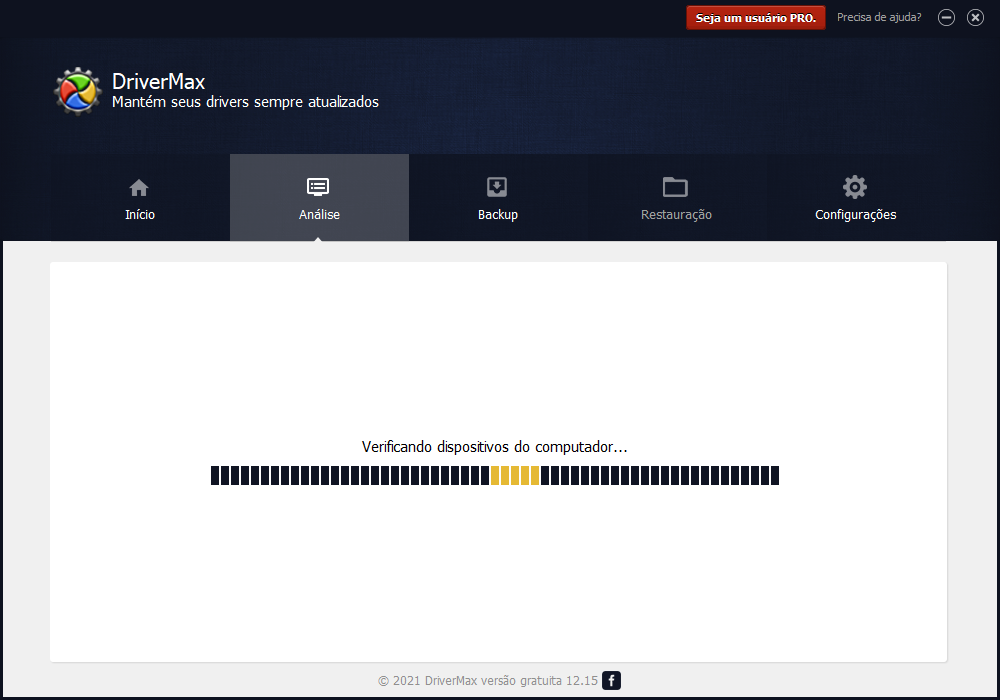1000x700 pixels.
Task: Click the Restauração folder icon
Action: (x=676, y=187)
